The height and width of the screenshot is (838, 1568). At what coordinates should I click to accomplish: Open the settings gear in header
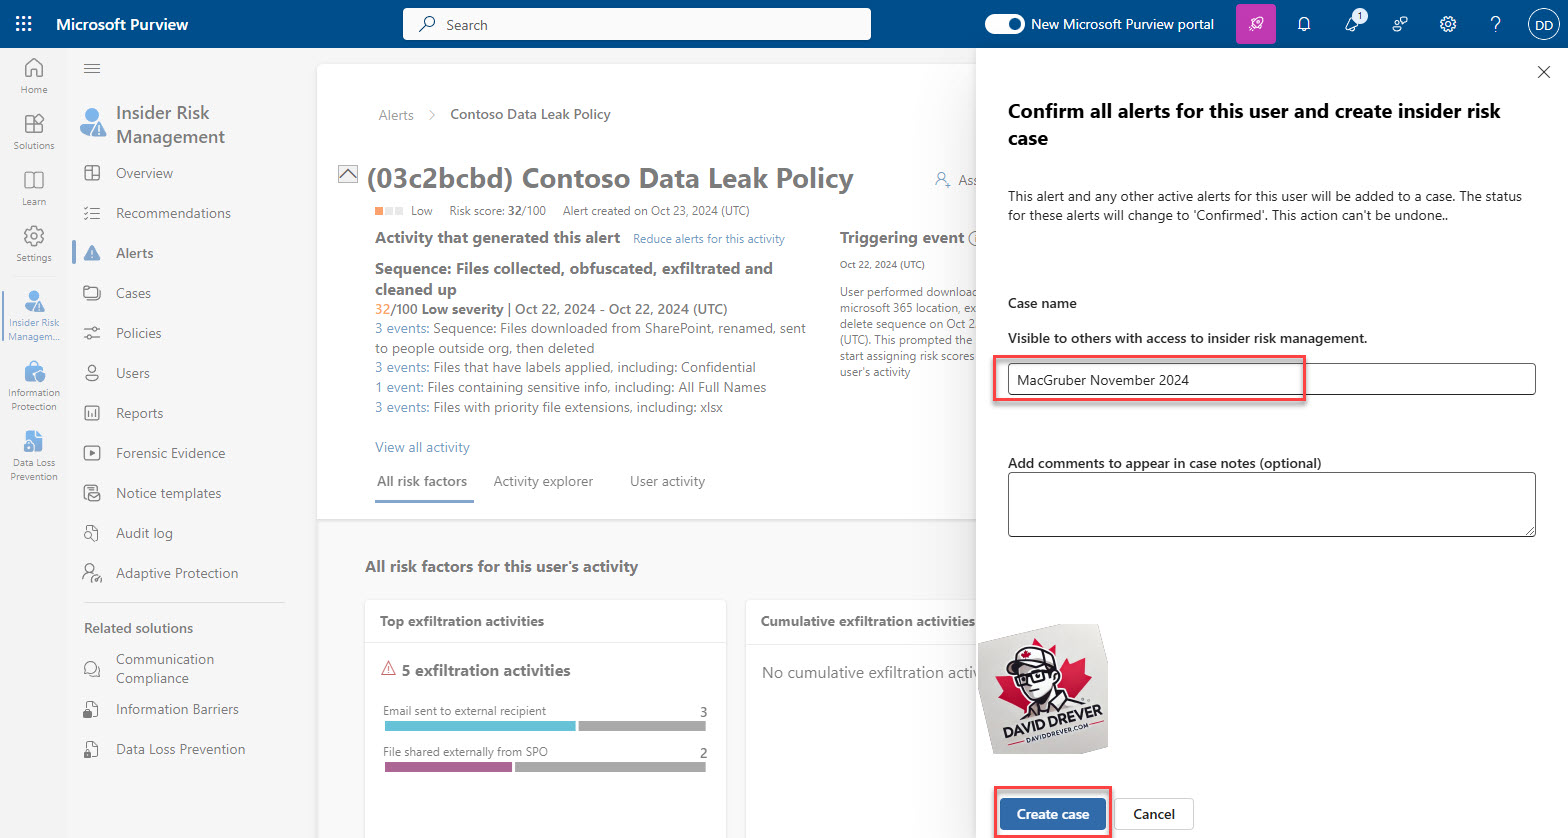click(x=1448, y=24)
